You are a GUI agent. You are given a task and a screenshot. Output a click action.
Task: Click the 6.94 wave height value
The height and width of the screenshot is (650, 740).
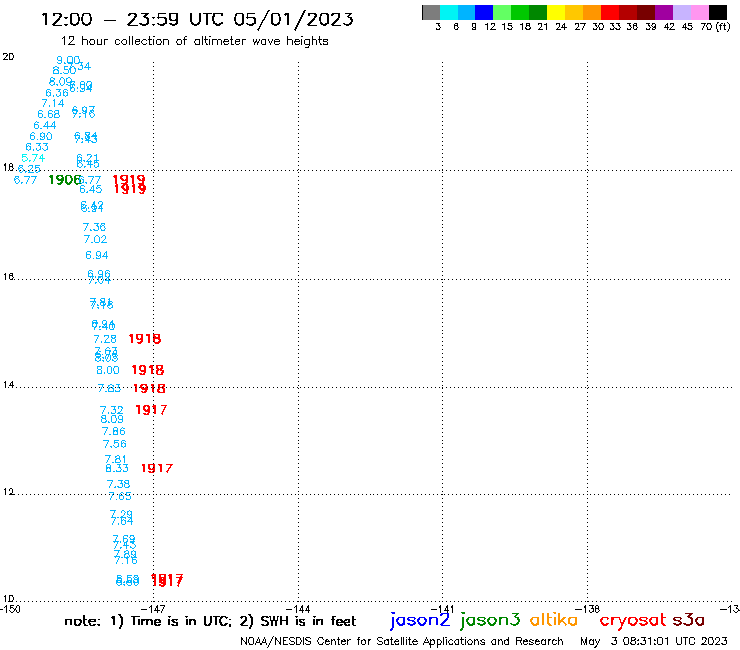[97, 255]
